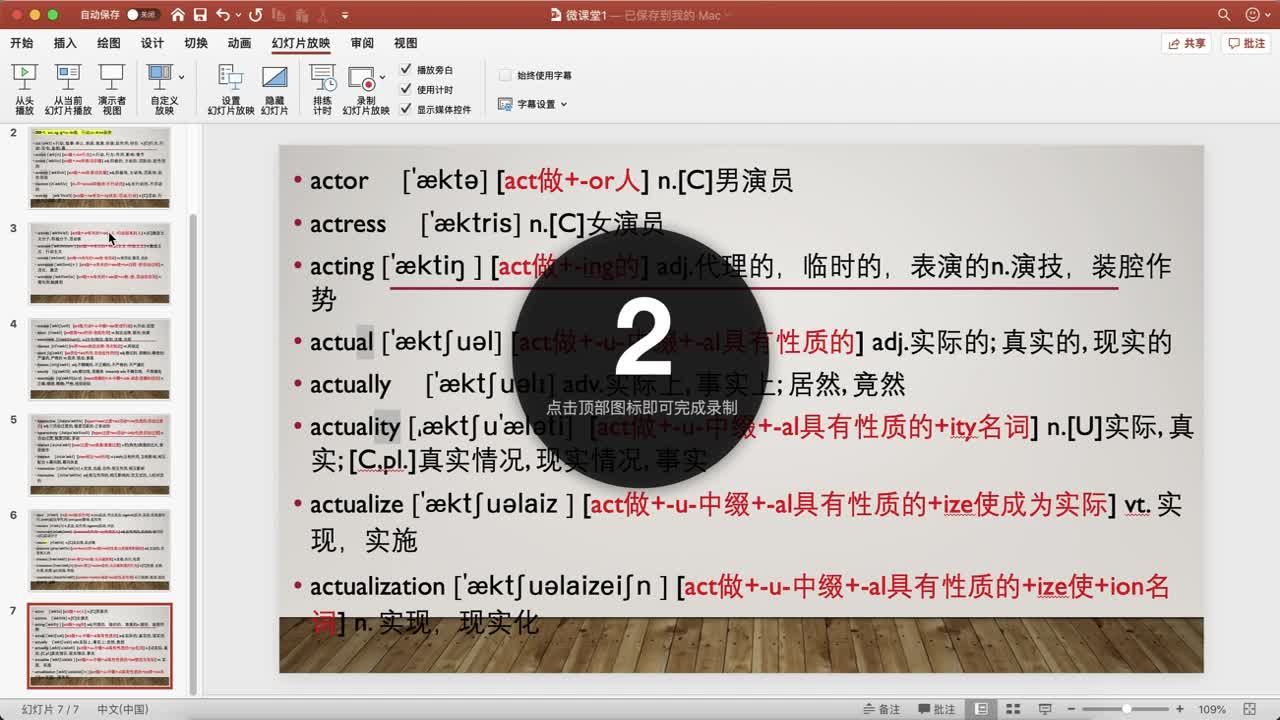The width and height of the screenshot is (1280, 720).
Task: Open Customize Quick Access Toolbar dropdown
Action: pyautogui.click(x=345, y=16)
